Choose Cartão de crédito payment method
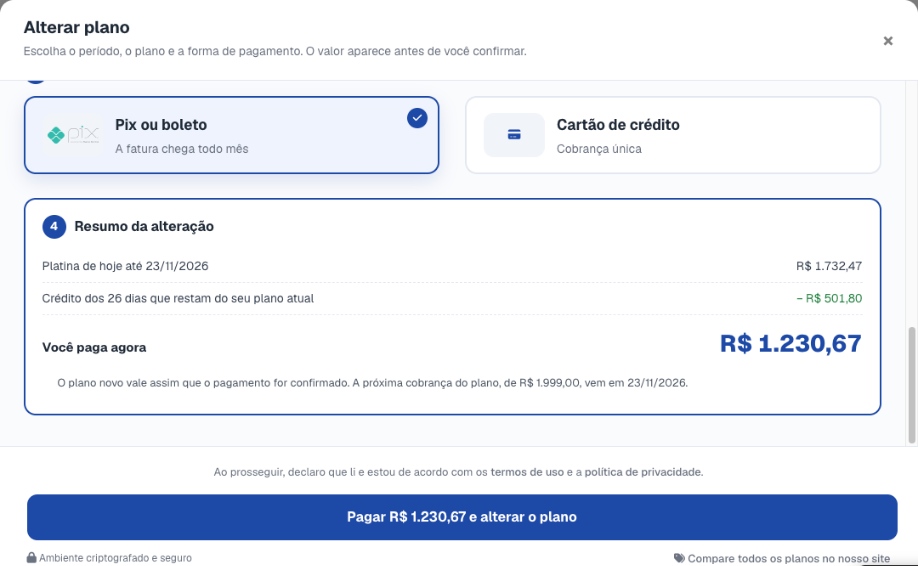 673,135
